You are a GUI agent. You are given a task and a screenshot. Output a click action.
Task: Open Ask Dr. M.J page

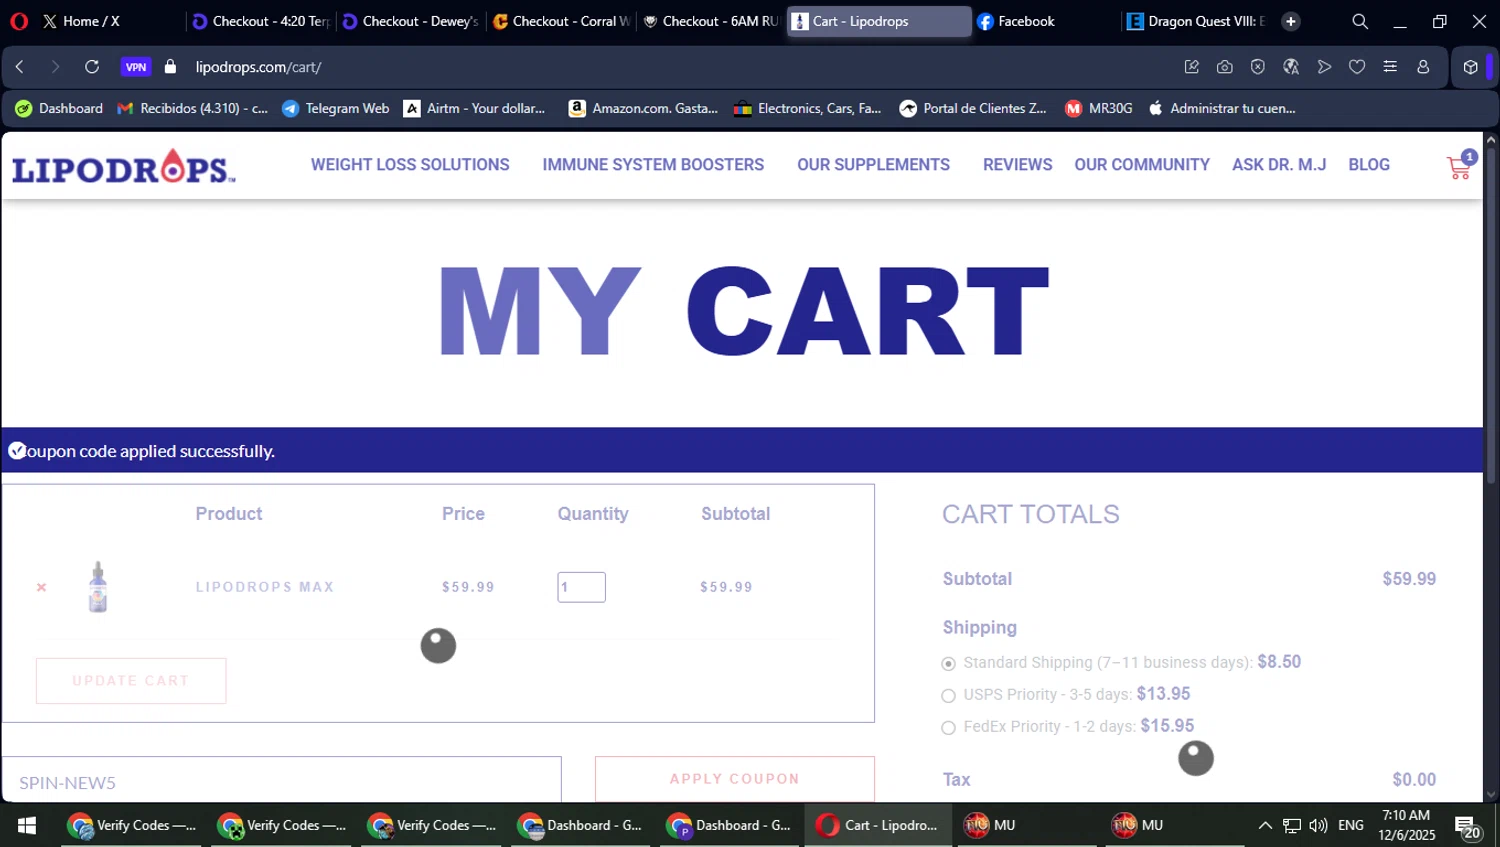click(1279, 165)
